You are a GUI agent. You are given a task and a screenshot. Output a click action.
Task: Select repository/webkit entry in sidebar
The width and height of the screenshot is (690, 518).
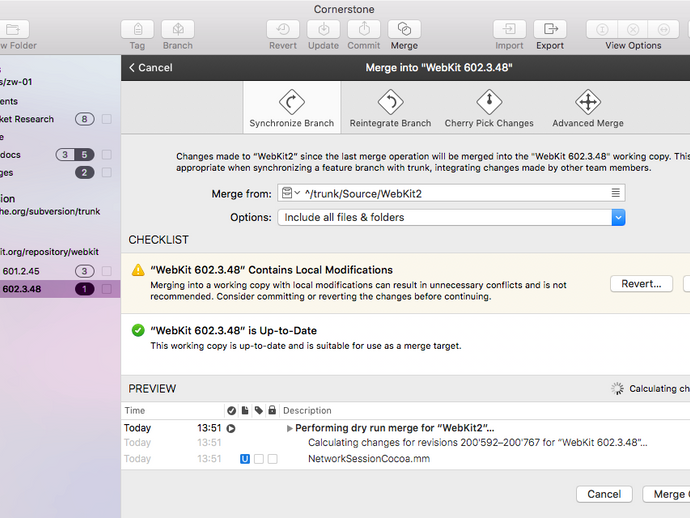[x=49, y=252]
